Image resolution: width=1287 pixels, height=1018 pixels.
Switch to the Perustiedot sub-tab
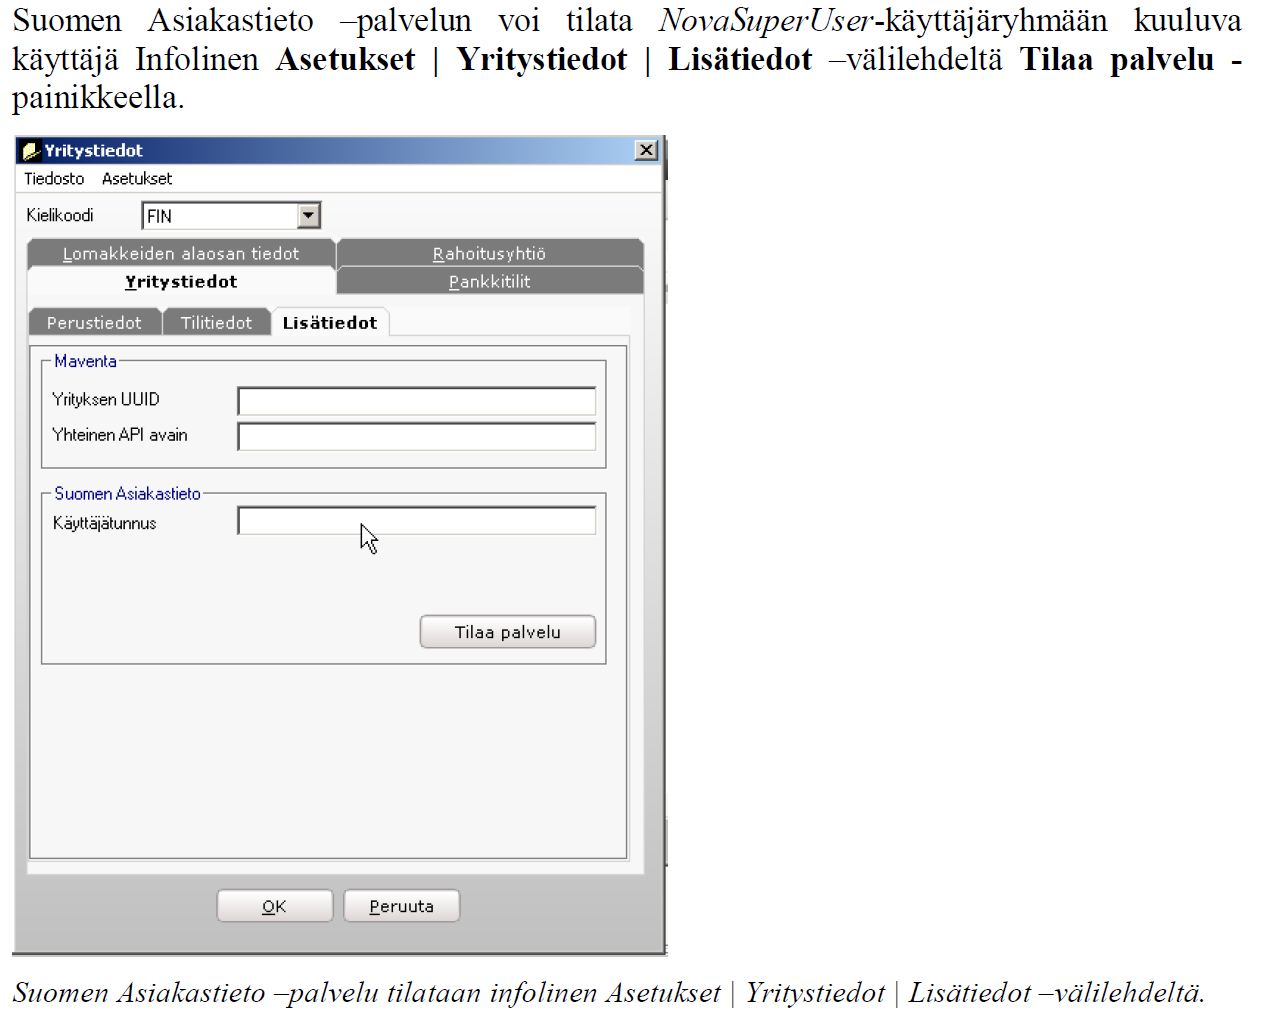94,322
